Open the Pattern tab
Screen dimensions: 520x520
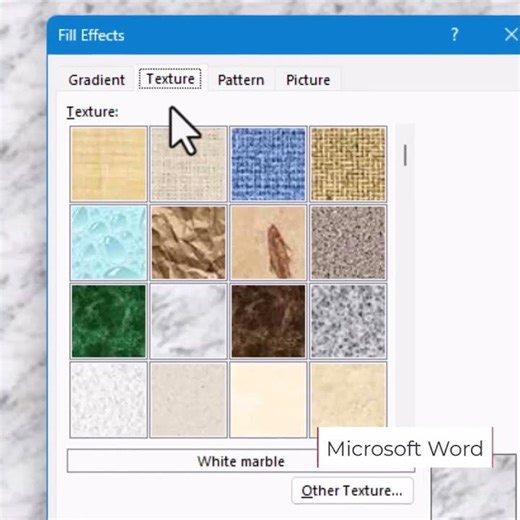[241, 80]
